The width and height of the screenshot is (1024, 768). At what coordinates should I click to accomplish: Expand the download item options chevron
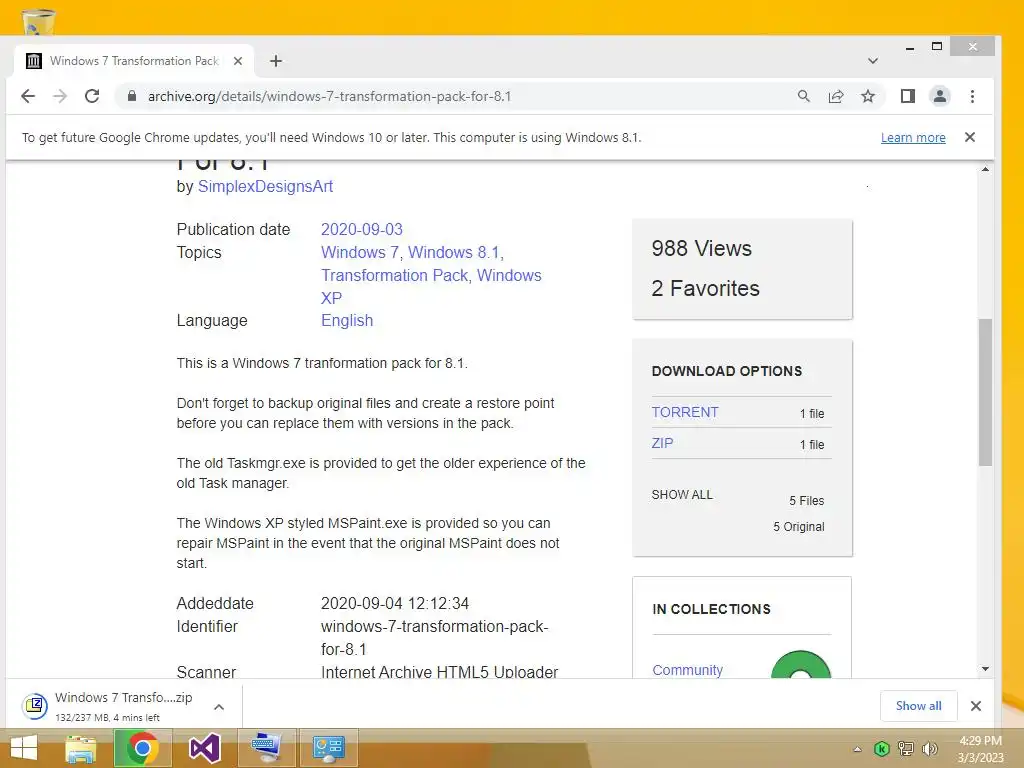[x=219, y=707]
